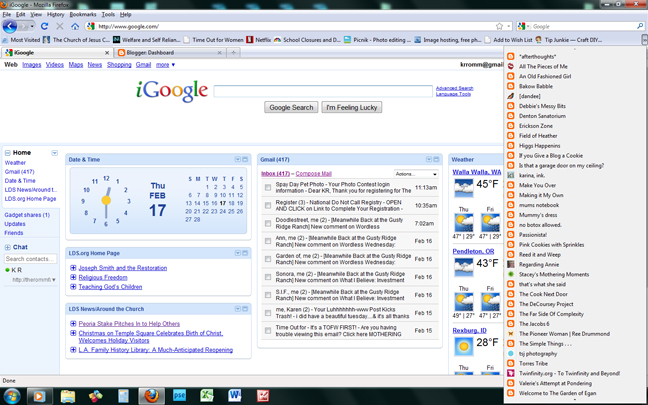Go to the browser home icon
This screenshot has width=648, height=405.
(x=75, y=26)
